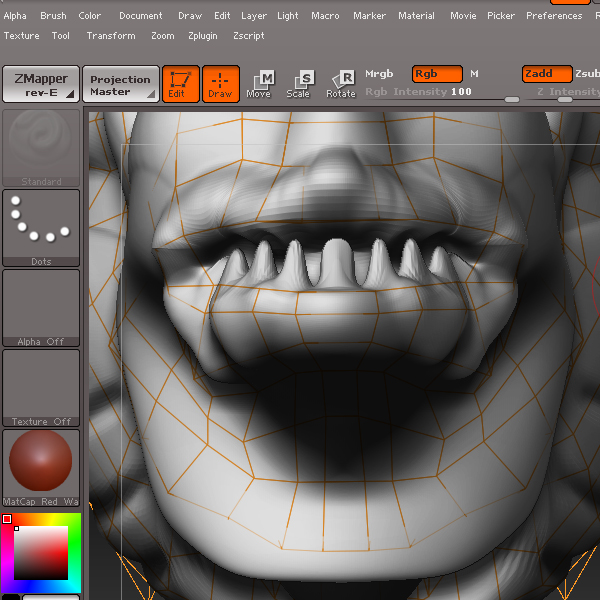Open the Texture menu
The height and width of the screenshot is (600, 600).
pos(21,36)
